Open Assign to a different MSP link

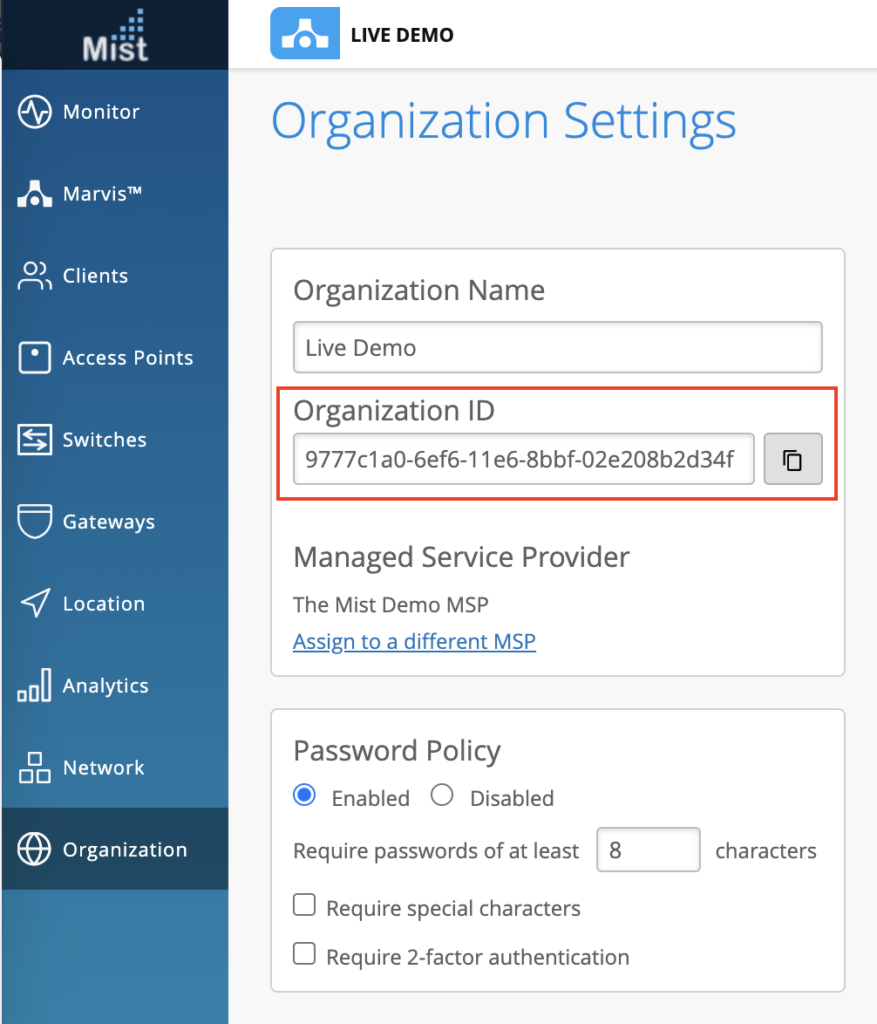click(414, 641)
